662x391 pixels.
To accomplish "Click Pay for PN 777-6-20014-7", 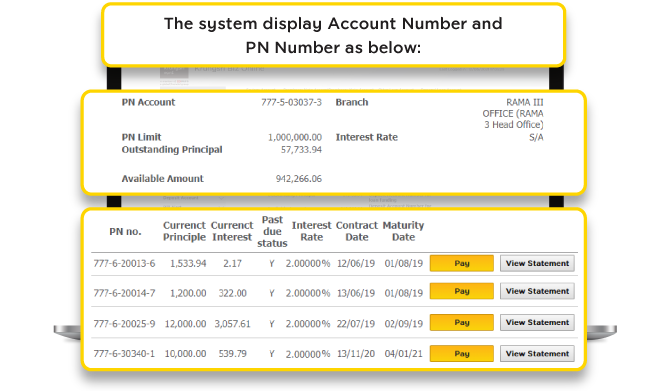I will 461,291.
